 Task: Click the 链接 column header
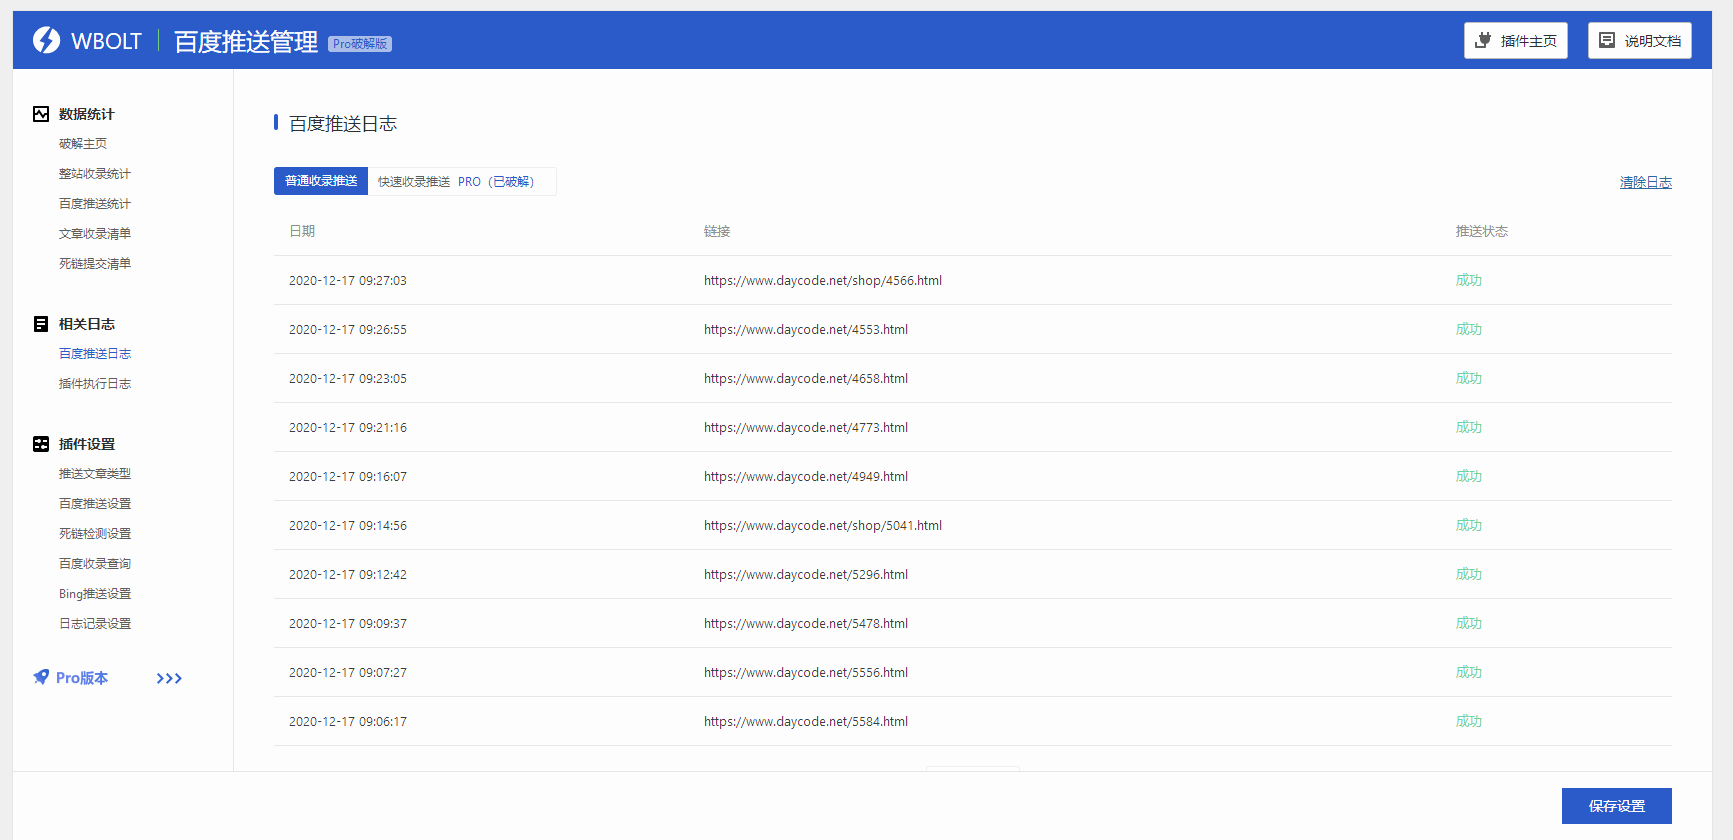tap(717, 231)
